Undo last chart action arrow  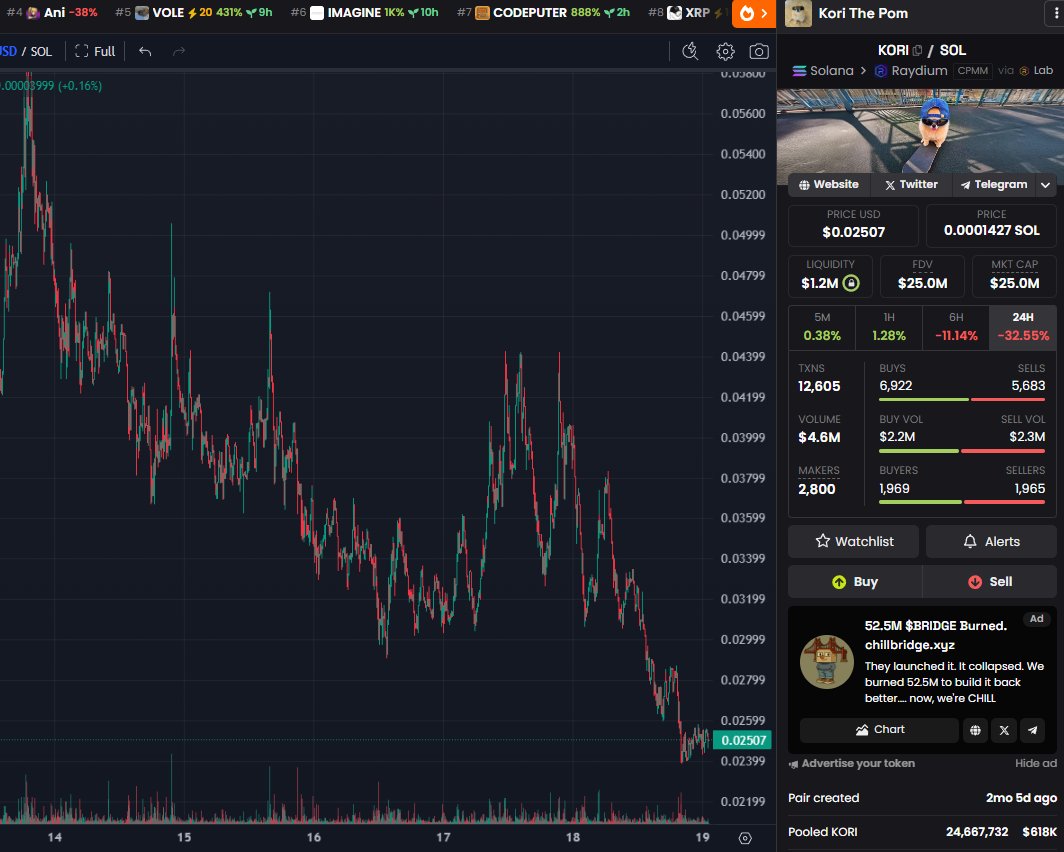point(145,52)
